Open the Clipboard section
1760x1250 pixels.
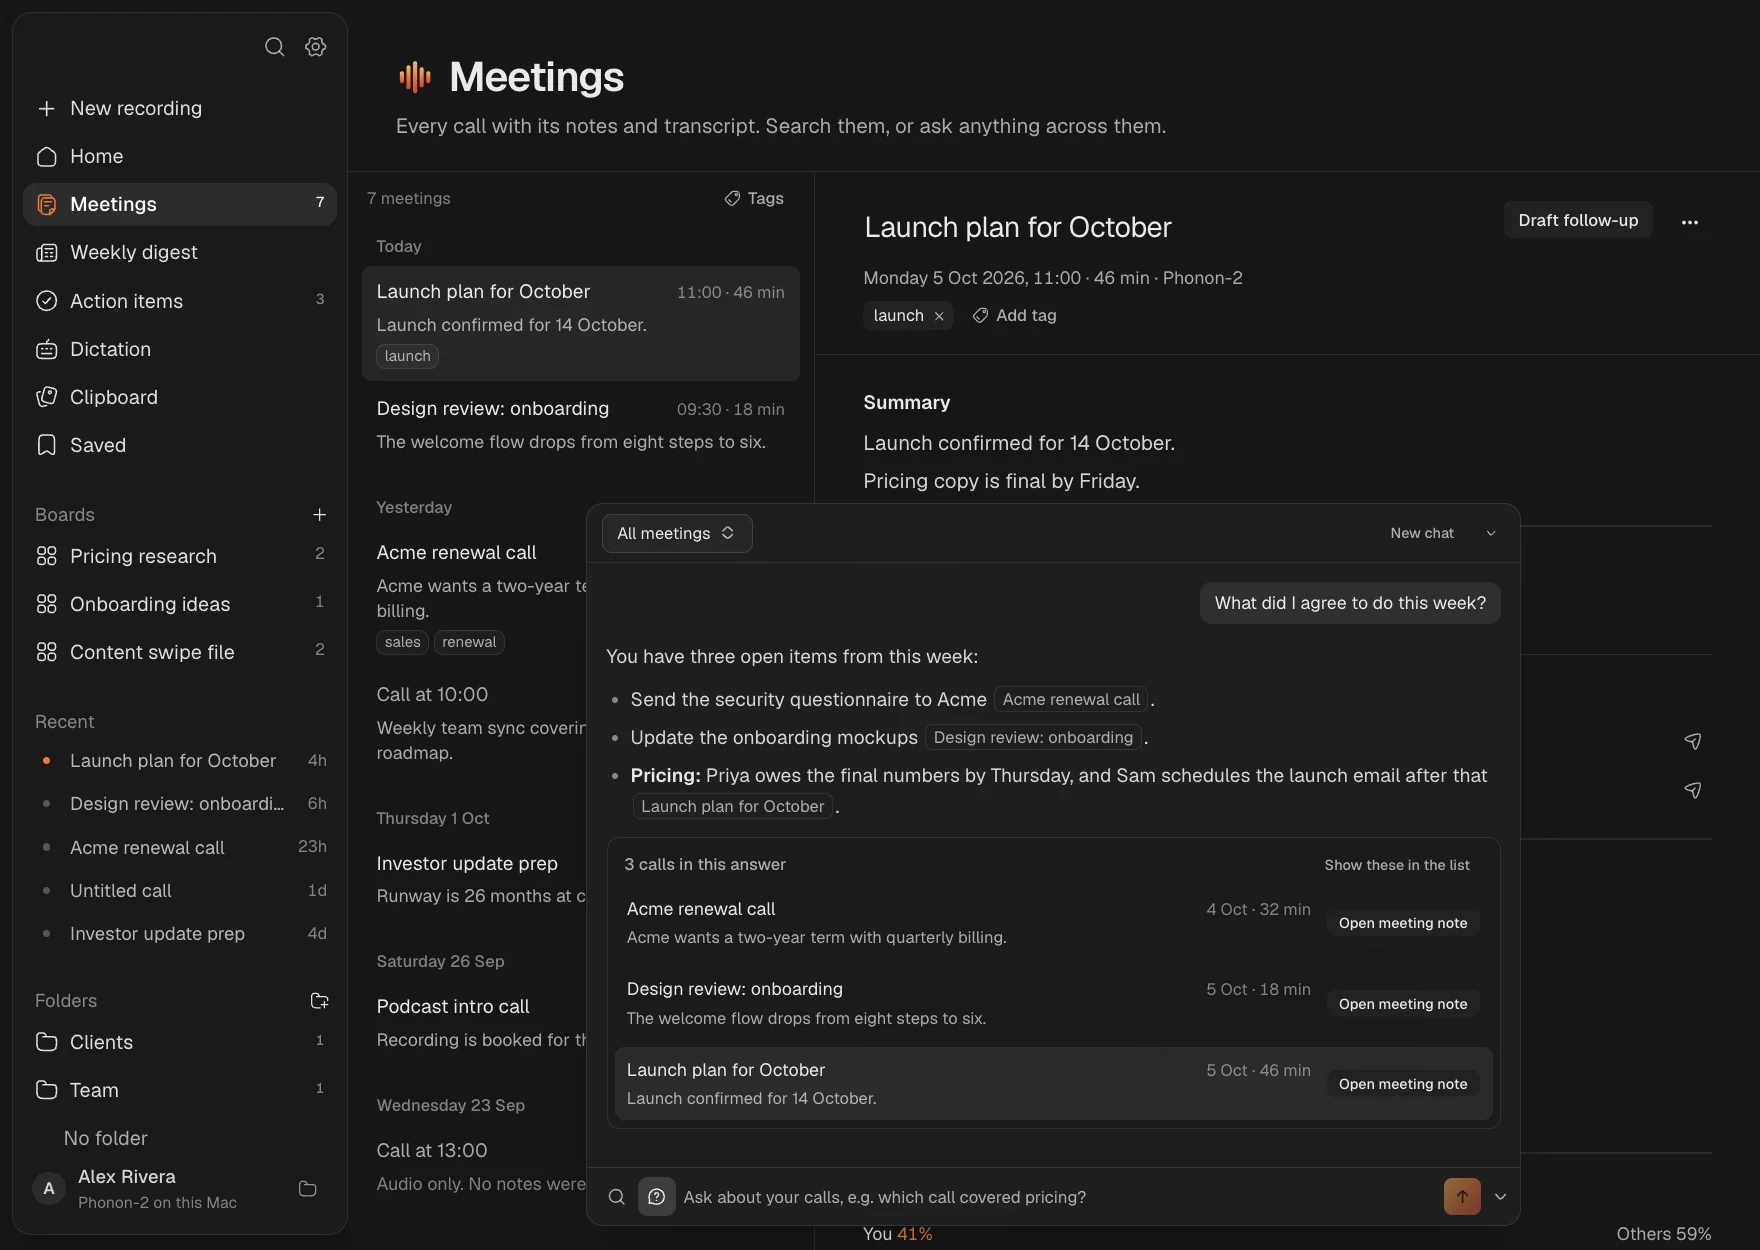tap(180, 397)
